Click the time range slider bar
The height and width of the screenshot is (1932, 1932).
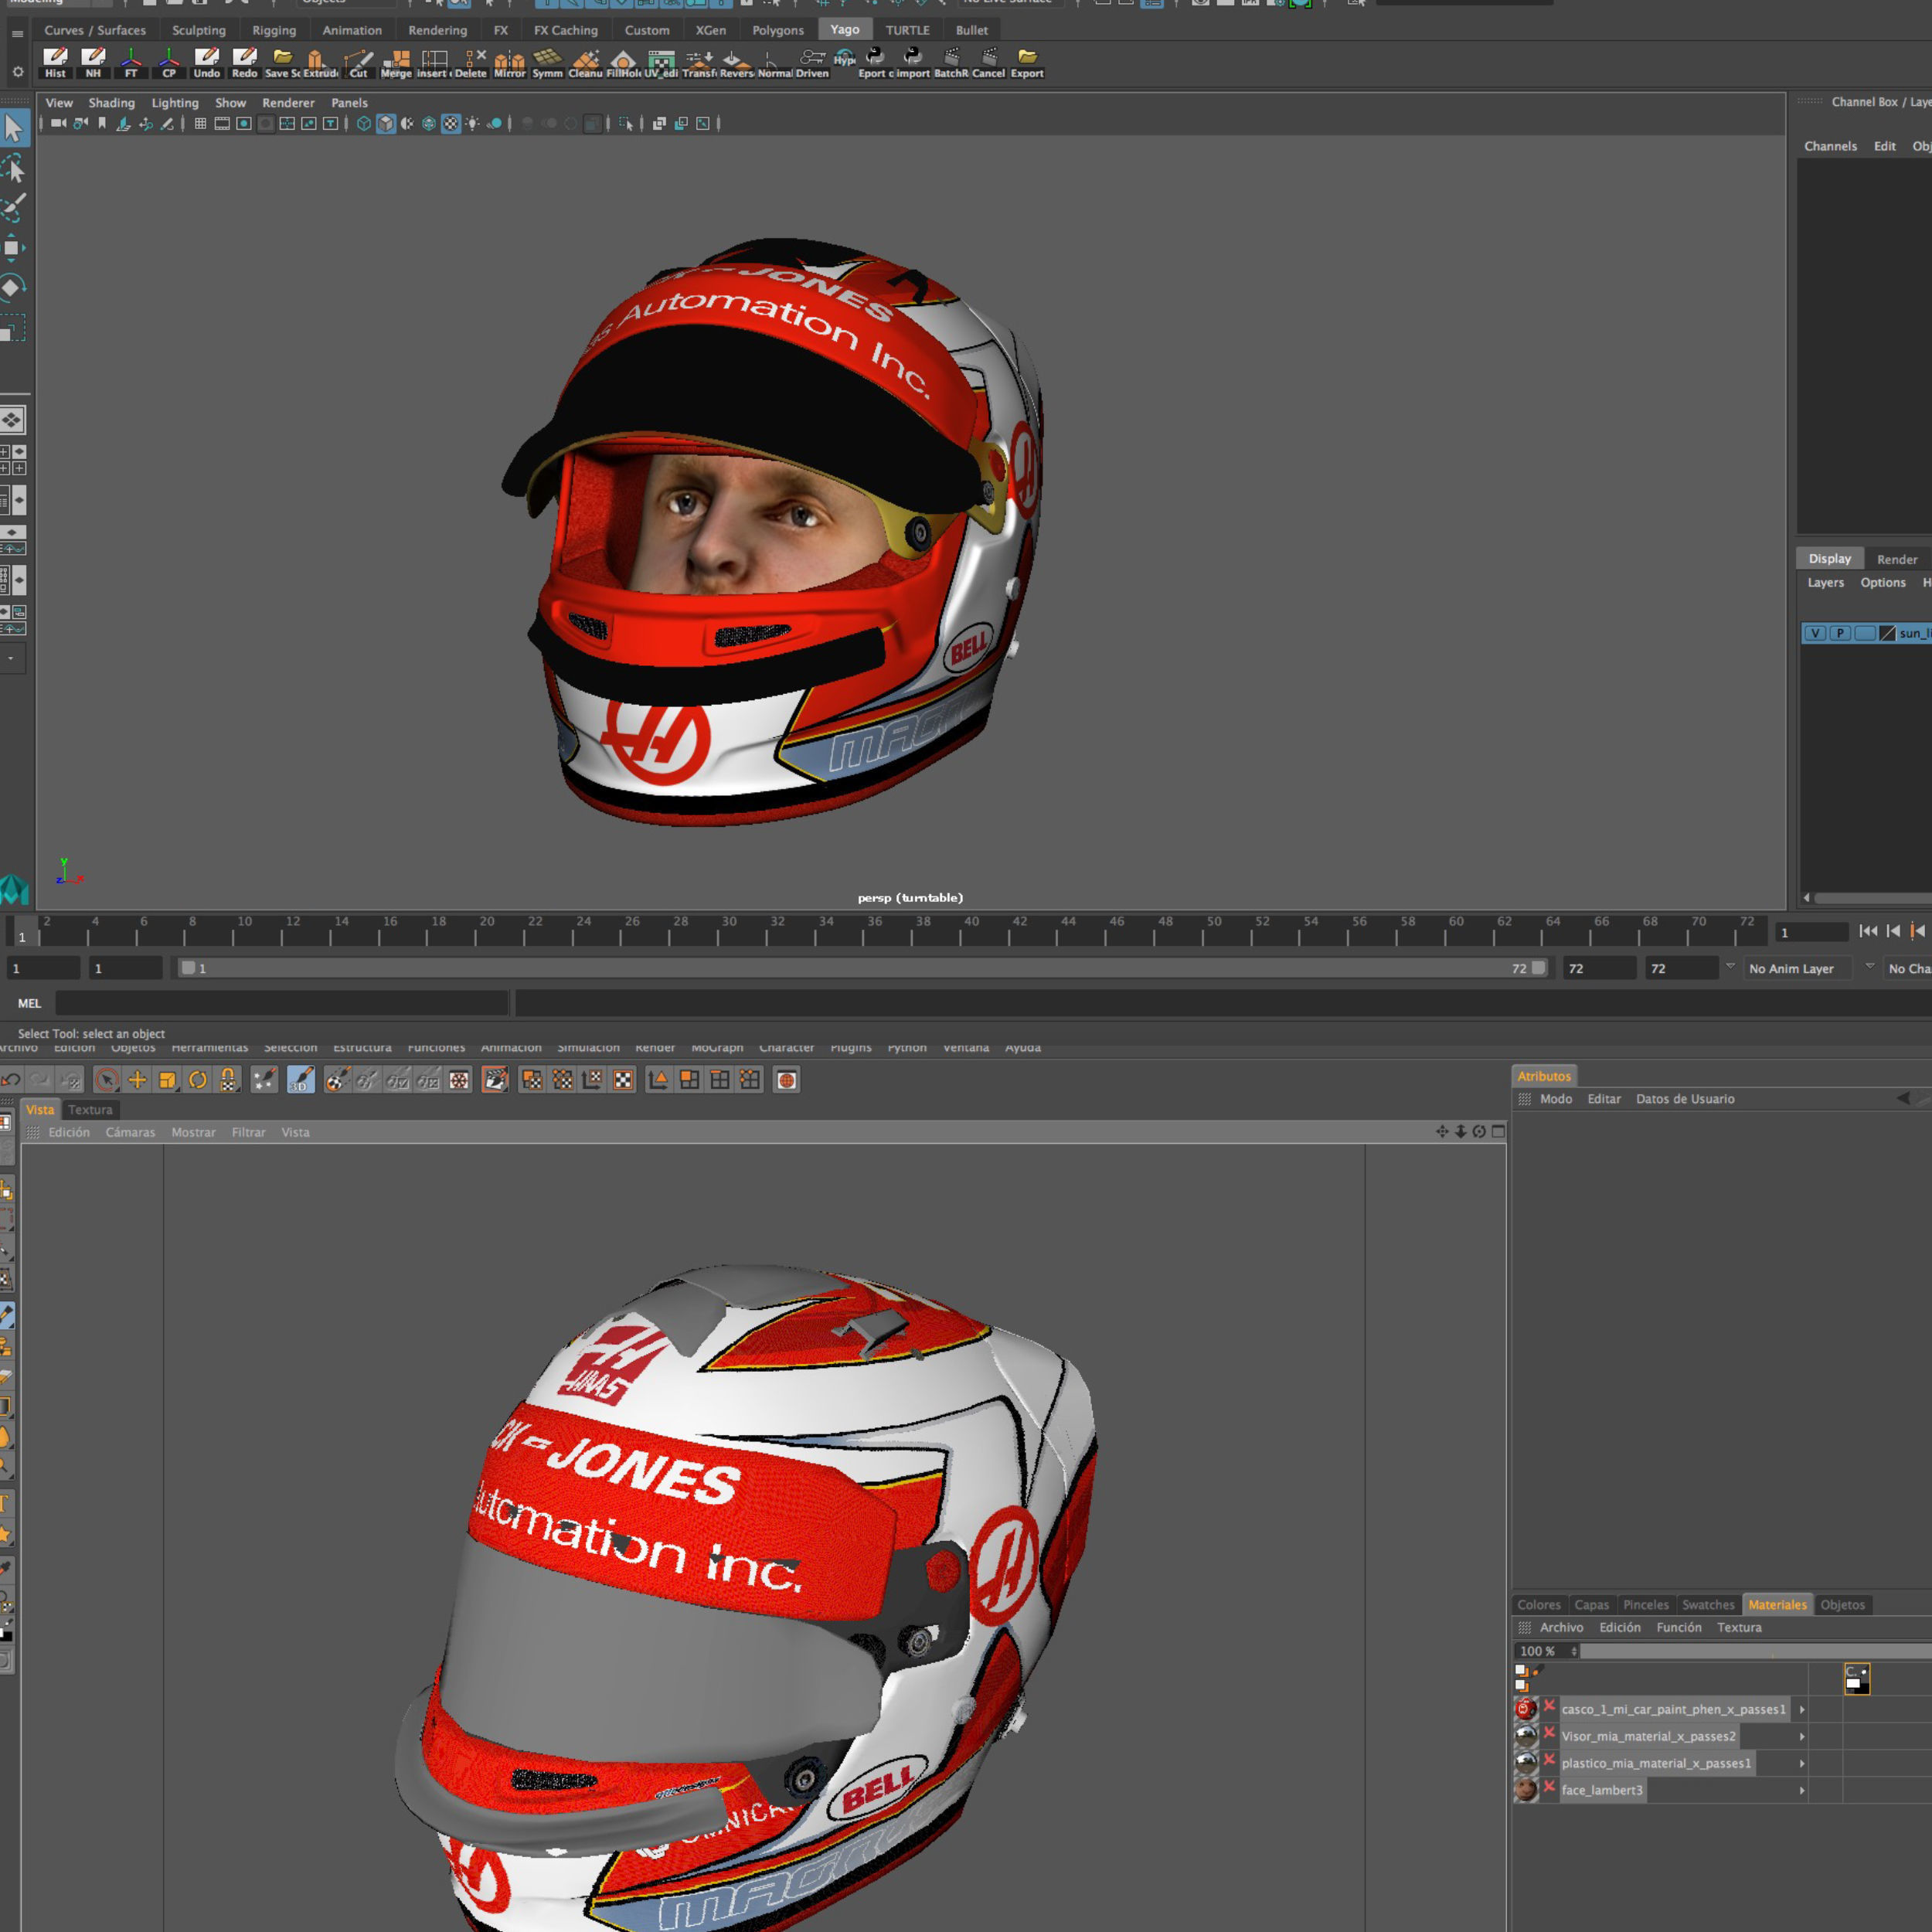[862, 968]
